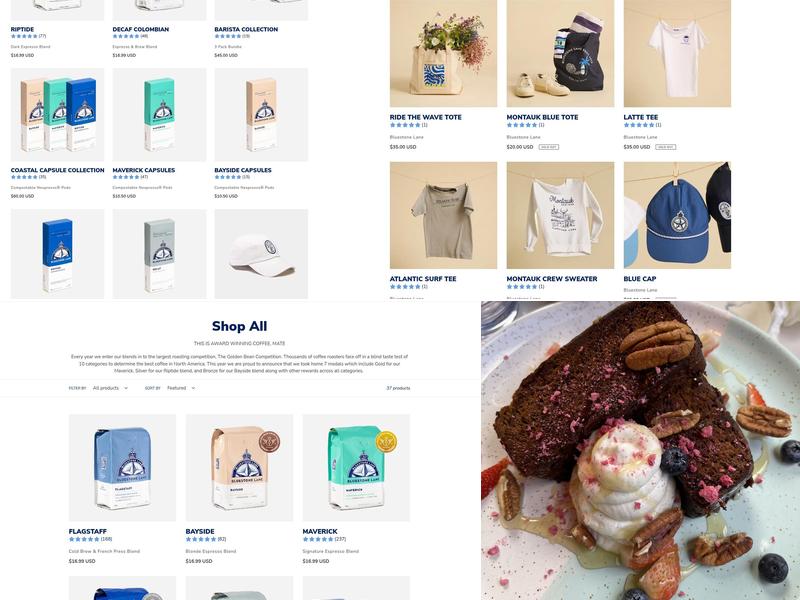Open the Maverick coffee bag image
Screen dimensions: 800x600
356,468
